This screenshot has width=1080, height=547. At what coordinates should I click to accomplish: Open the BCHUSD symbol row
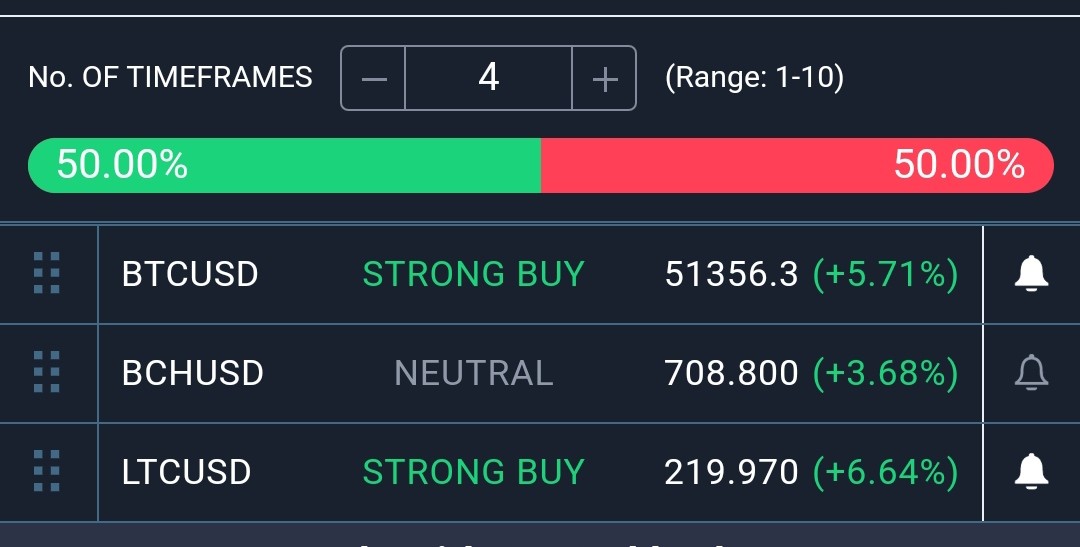click(x=541, y=373)
